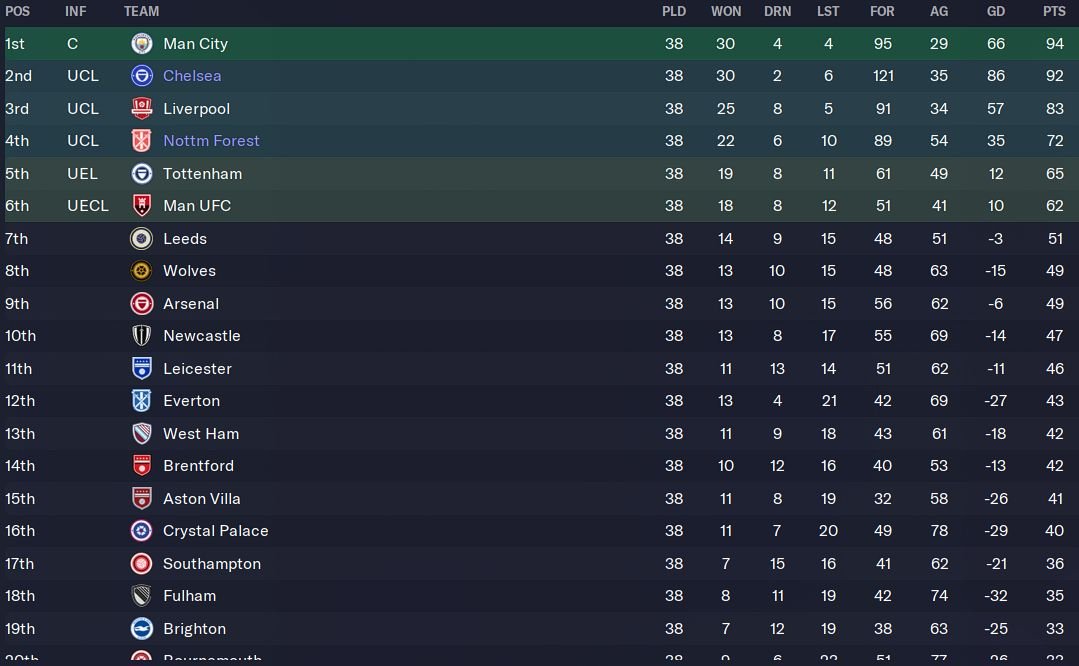Viewport: 1079px width, 666px height.
Task: Click the West Ham shield icon
Action: pyautogui.click(x=141, y=434)
